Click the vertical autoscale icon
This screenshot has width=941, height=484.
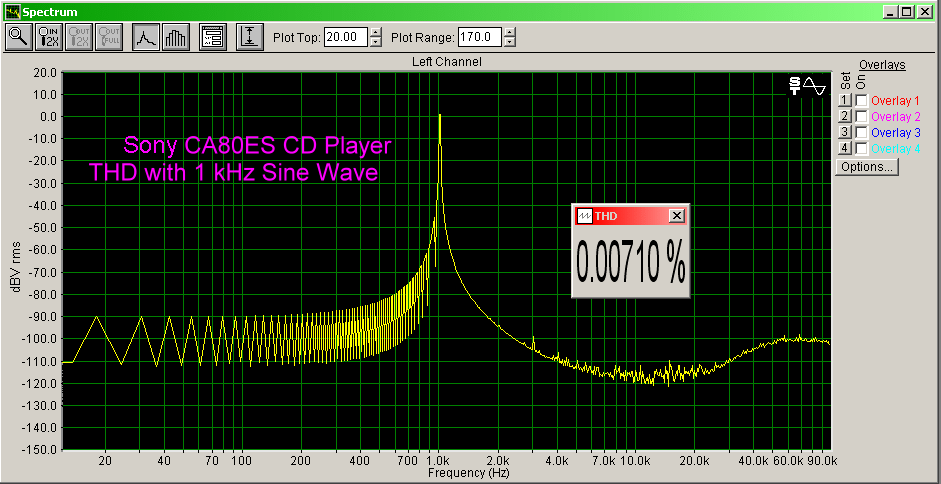coord(250,37)
